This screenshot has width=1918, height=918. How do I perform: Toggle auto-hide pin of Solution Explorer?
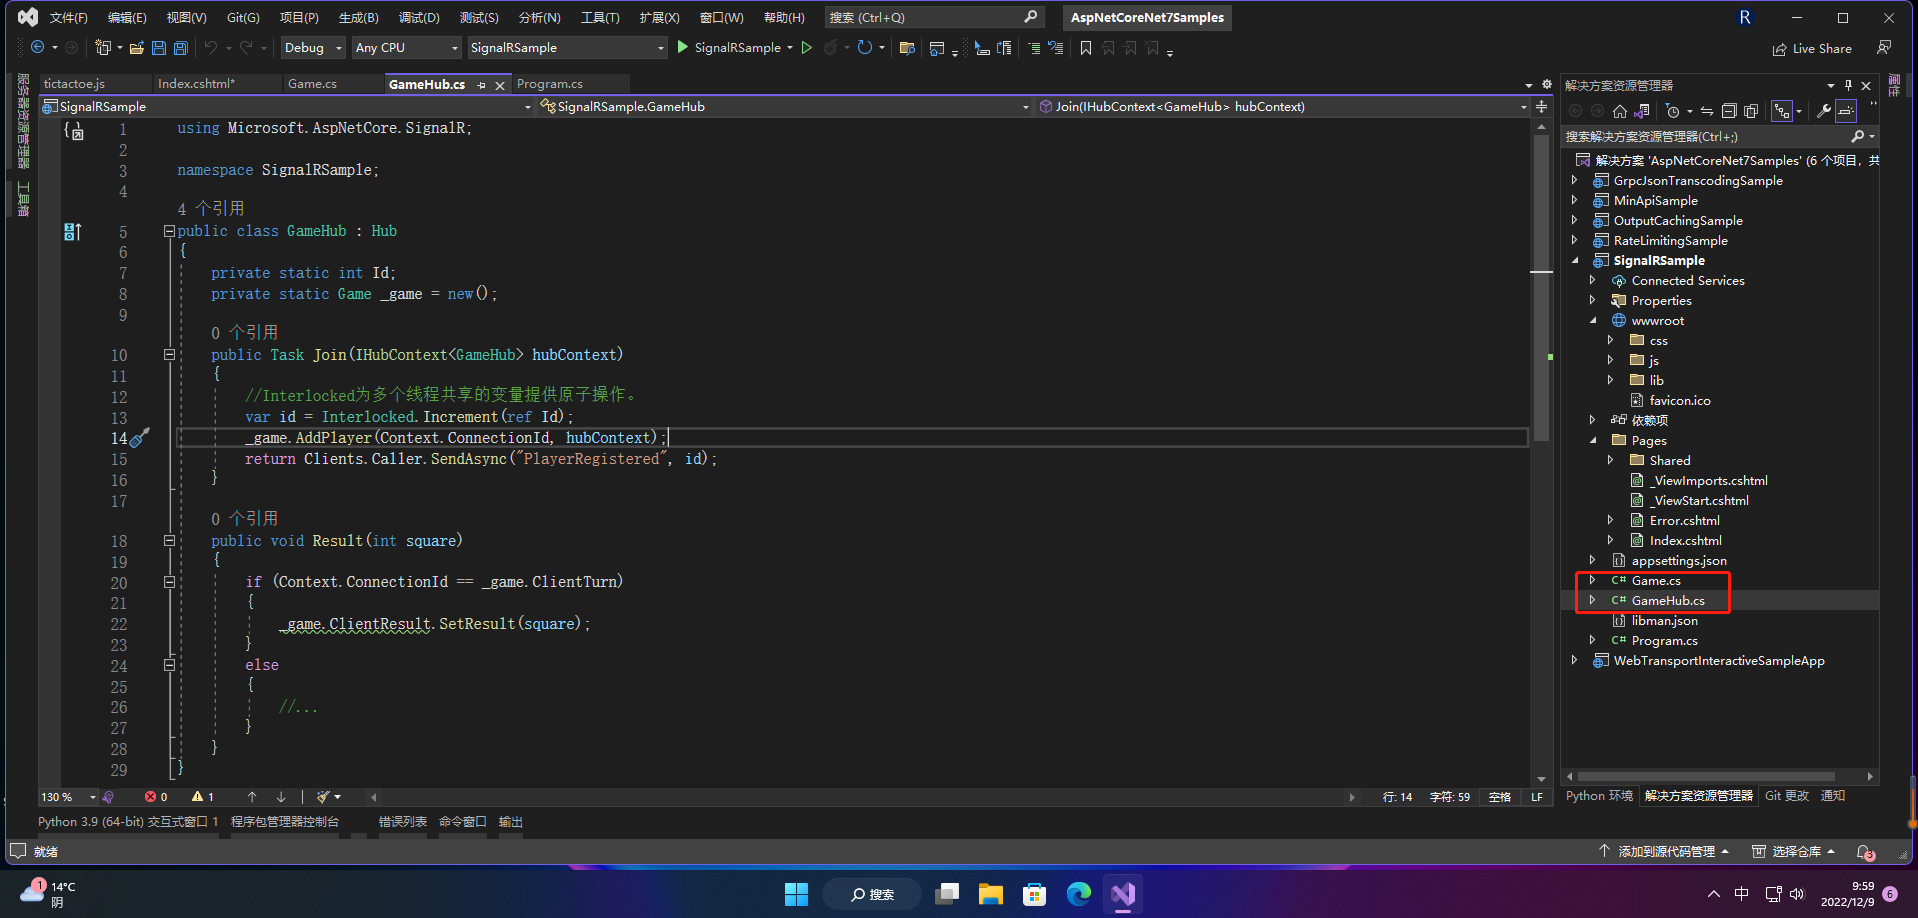[x=1848, y=85]
